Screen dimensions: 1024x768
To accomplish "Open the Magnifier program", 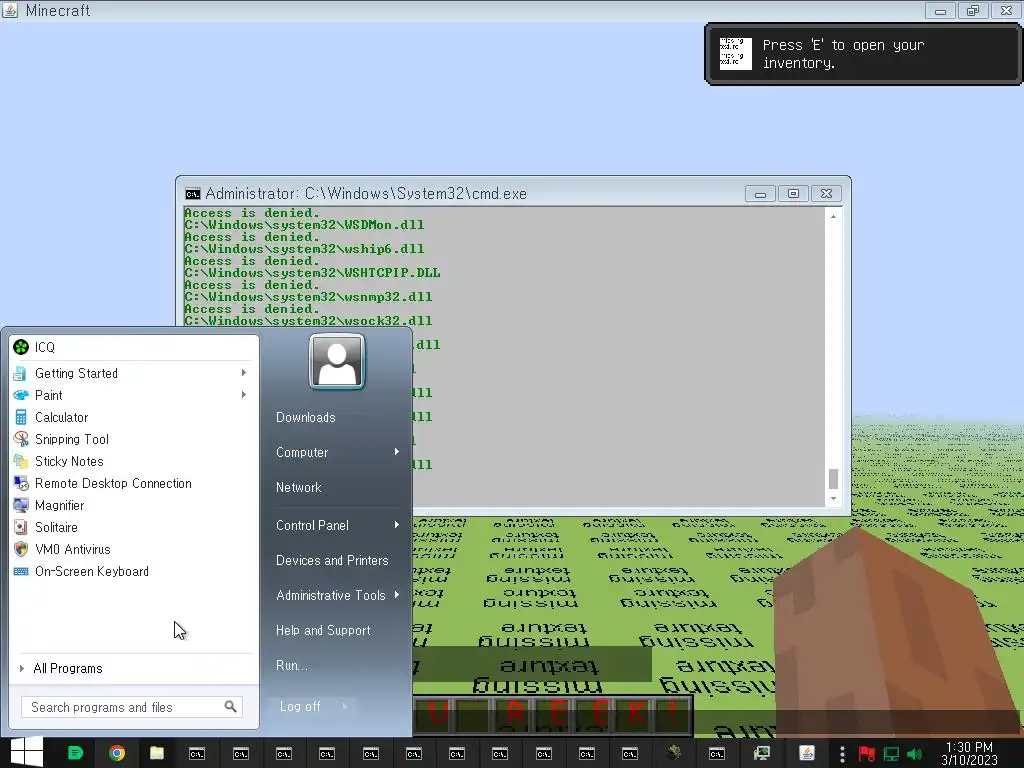I will coord(134,505).
